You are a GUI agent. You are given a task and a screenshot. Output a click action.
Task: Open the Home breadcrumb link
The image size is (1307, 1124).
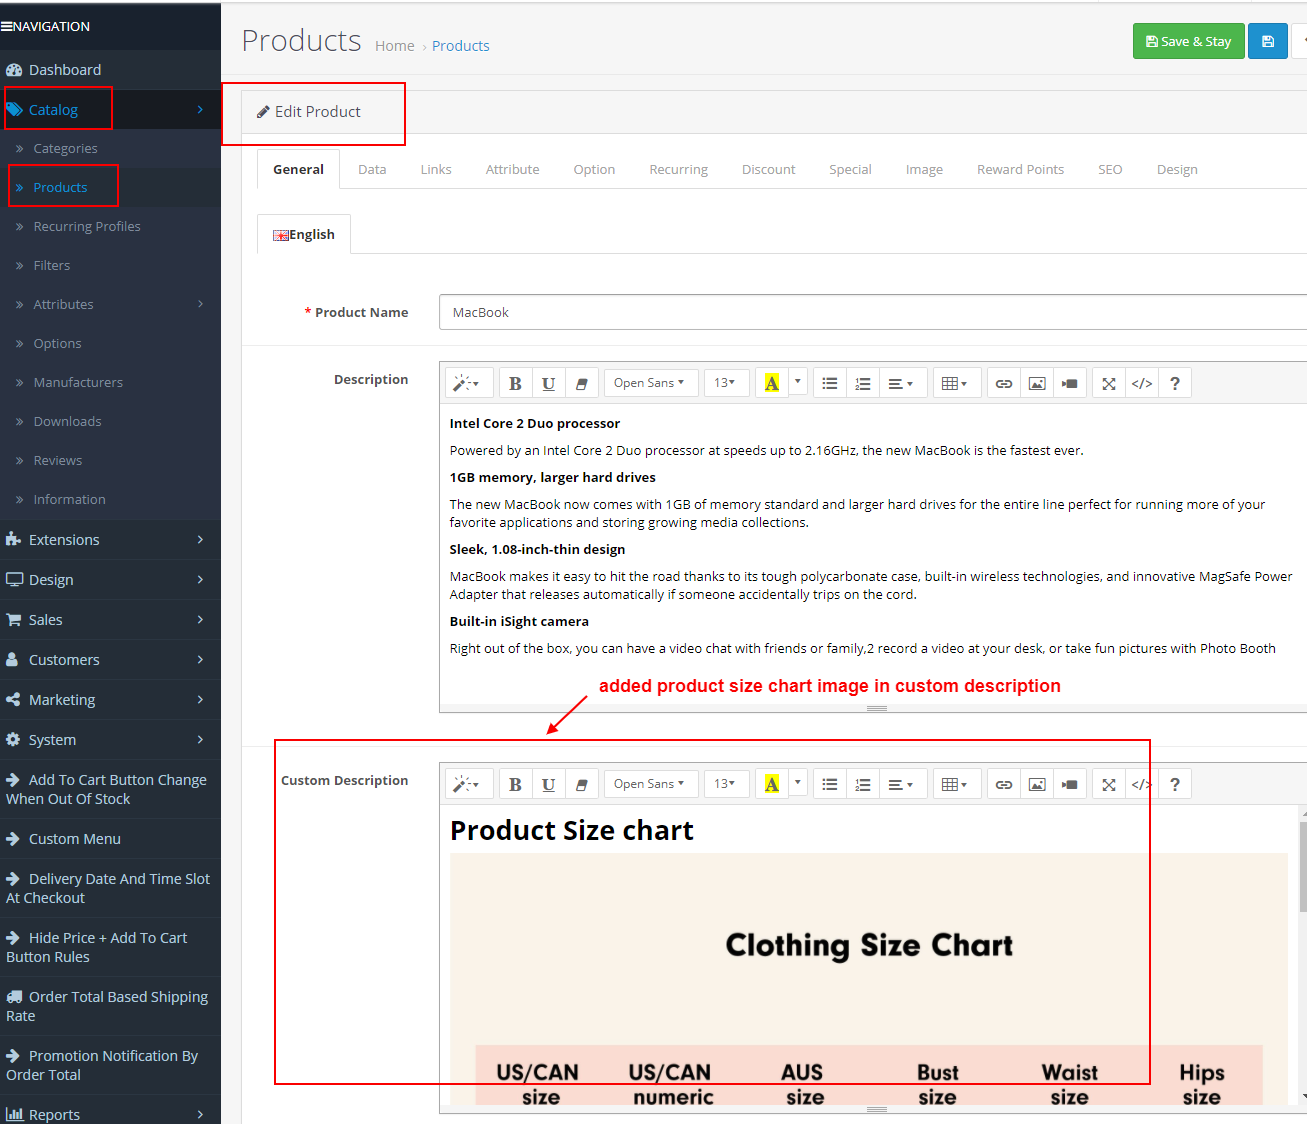[x=394, y=45]
